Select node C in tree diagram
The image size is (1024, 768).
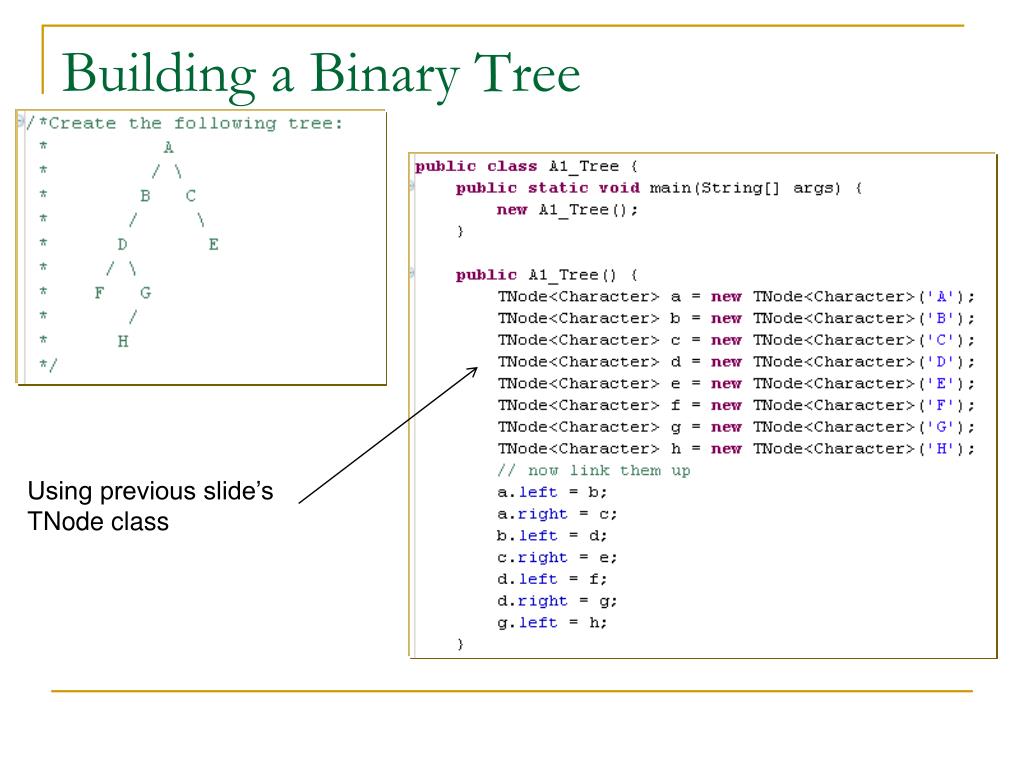(191, 196)
